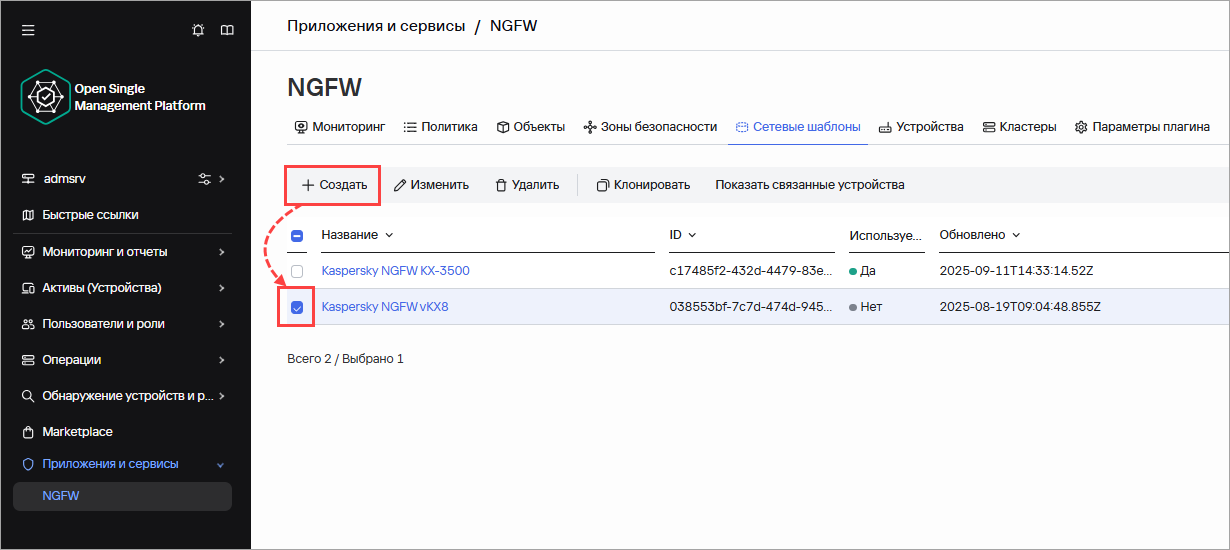Screen dimensions: 1230x550
Task: Click the Зоны безопасности tab icon
Action: tap(590, 127)
